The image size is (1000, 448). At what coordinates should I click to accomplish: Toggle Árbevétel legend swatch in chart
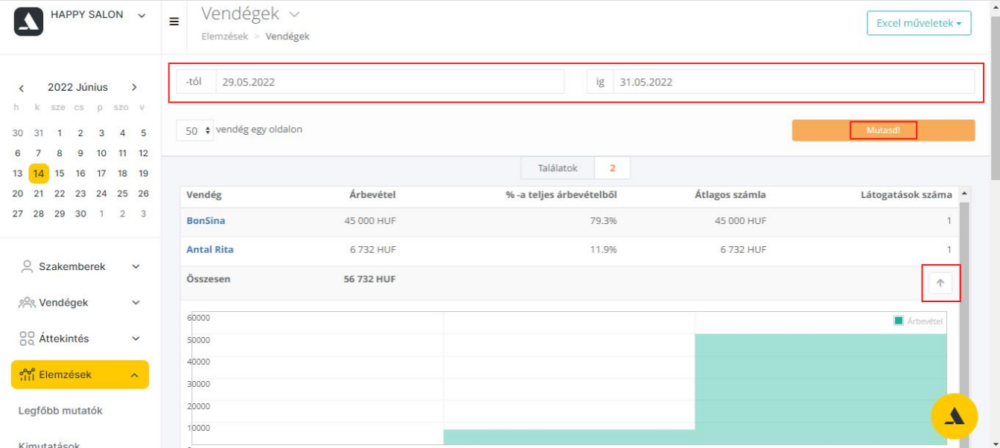pos(899,321)
